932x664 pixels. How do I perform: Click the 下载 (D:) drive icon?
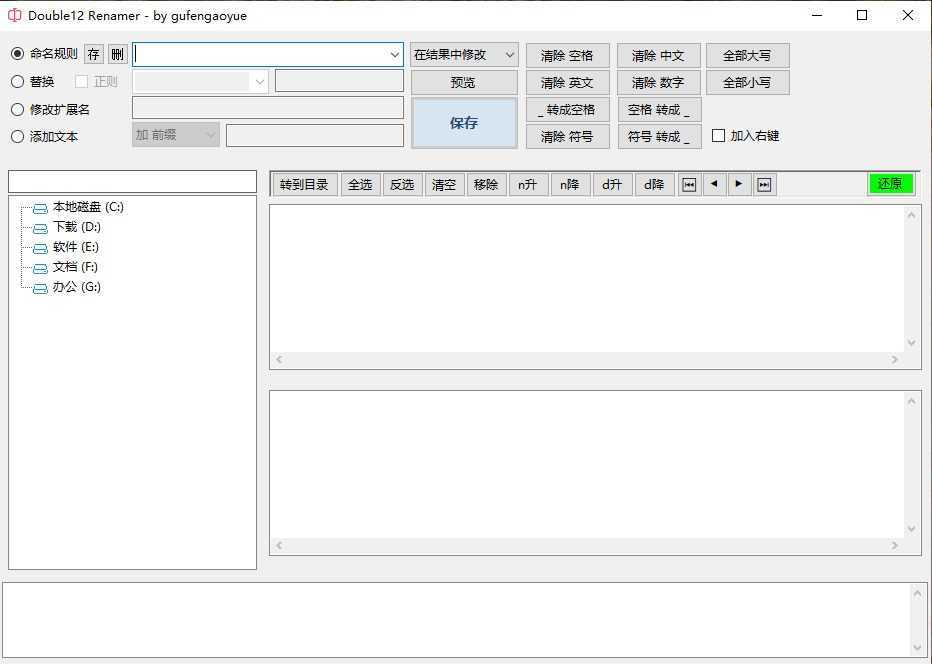[40, 227]
